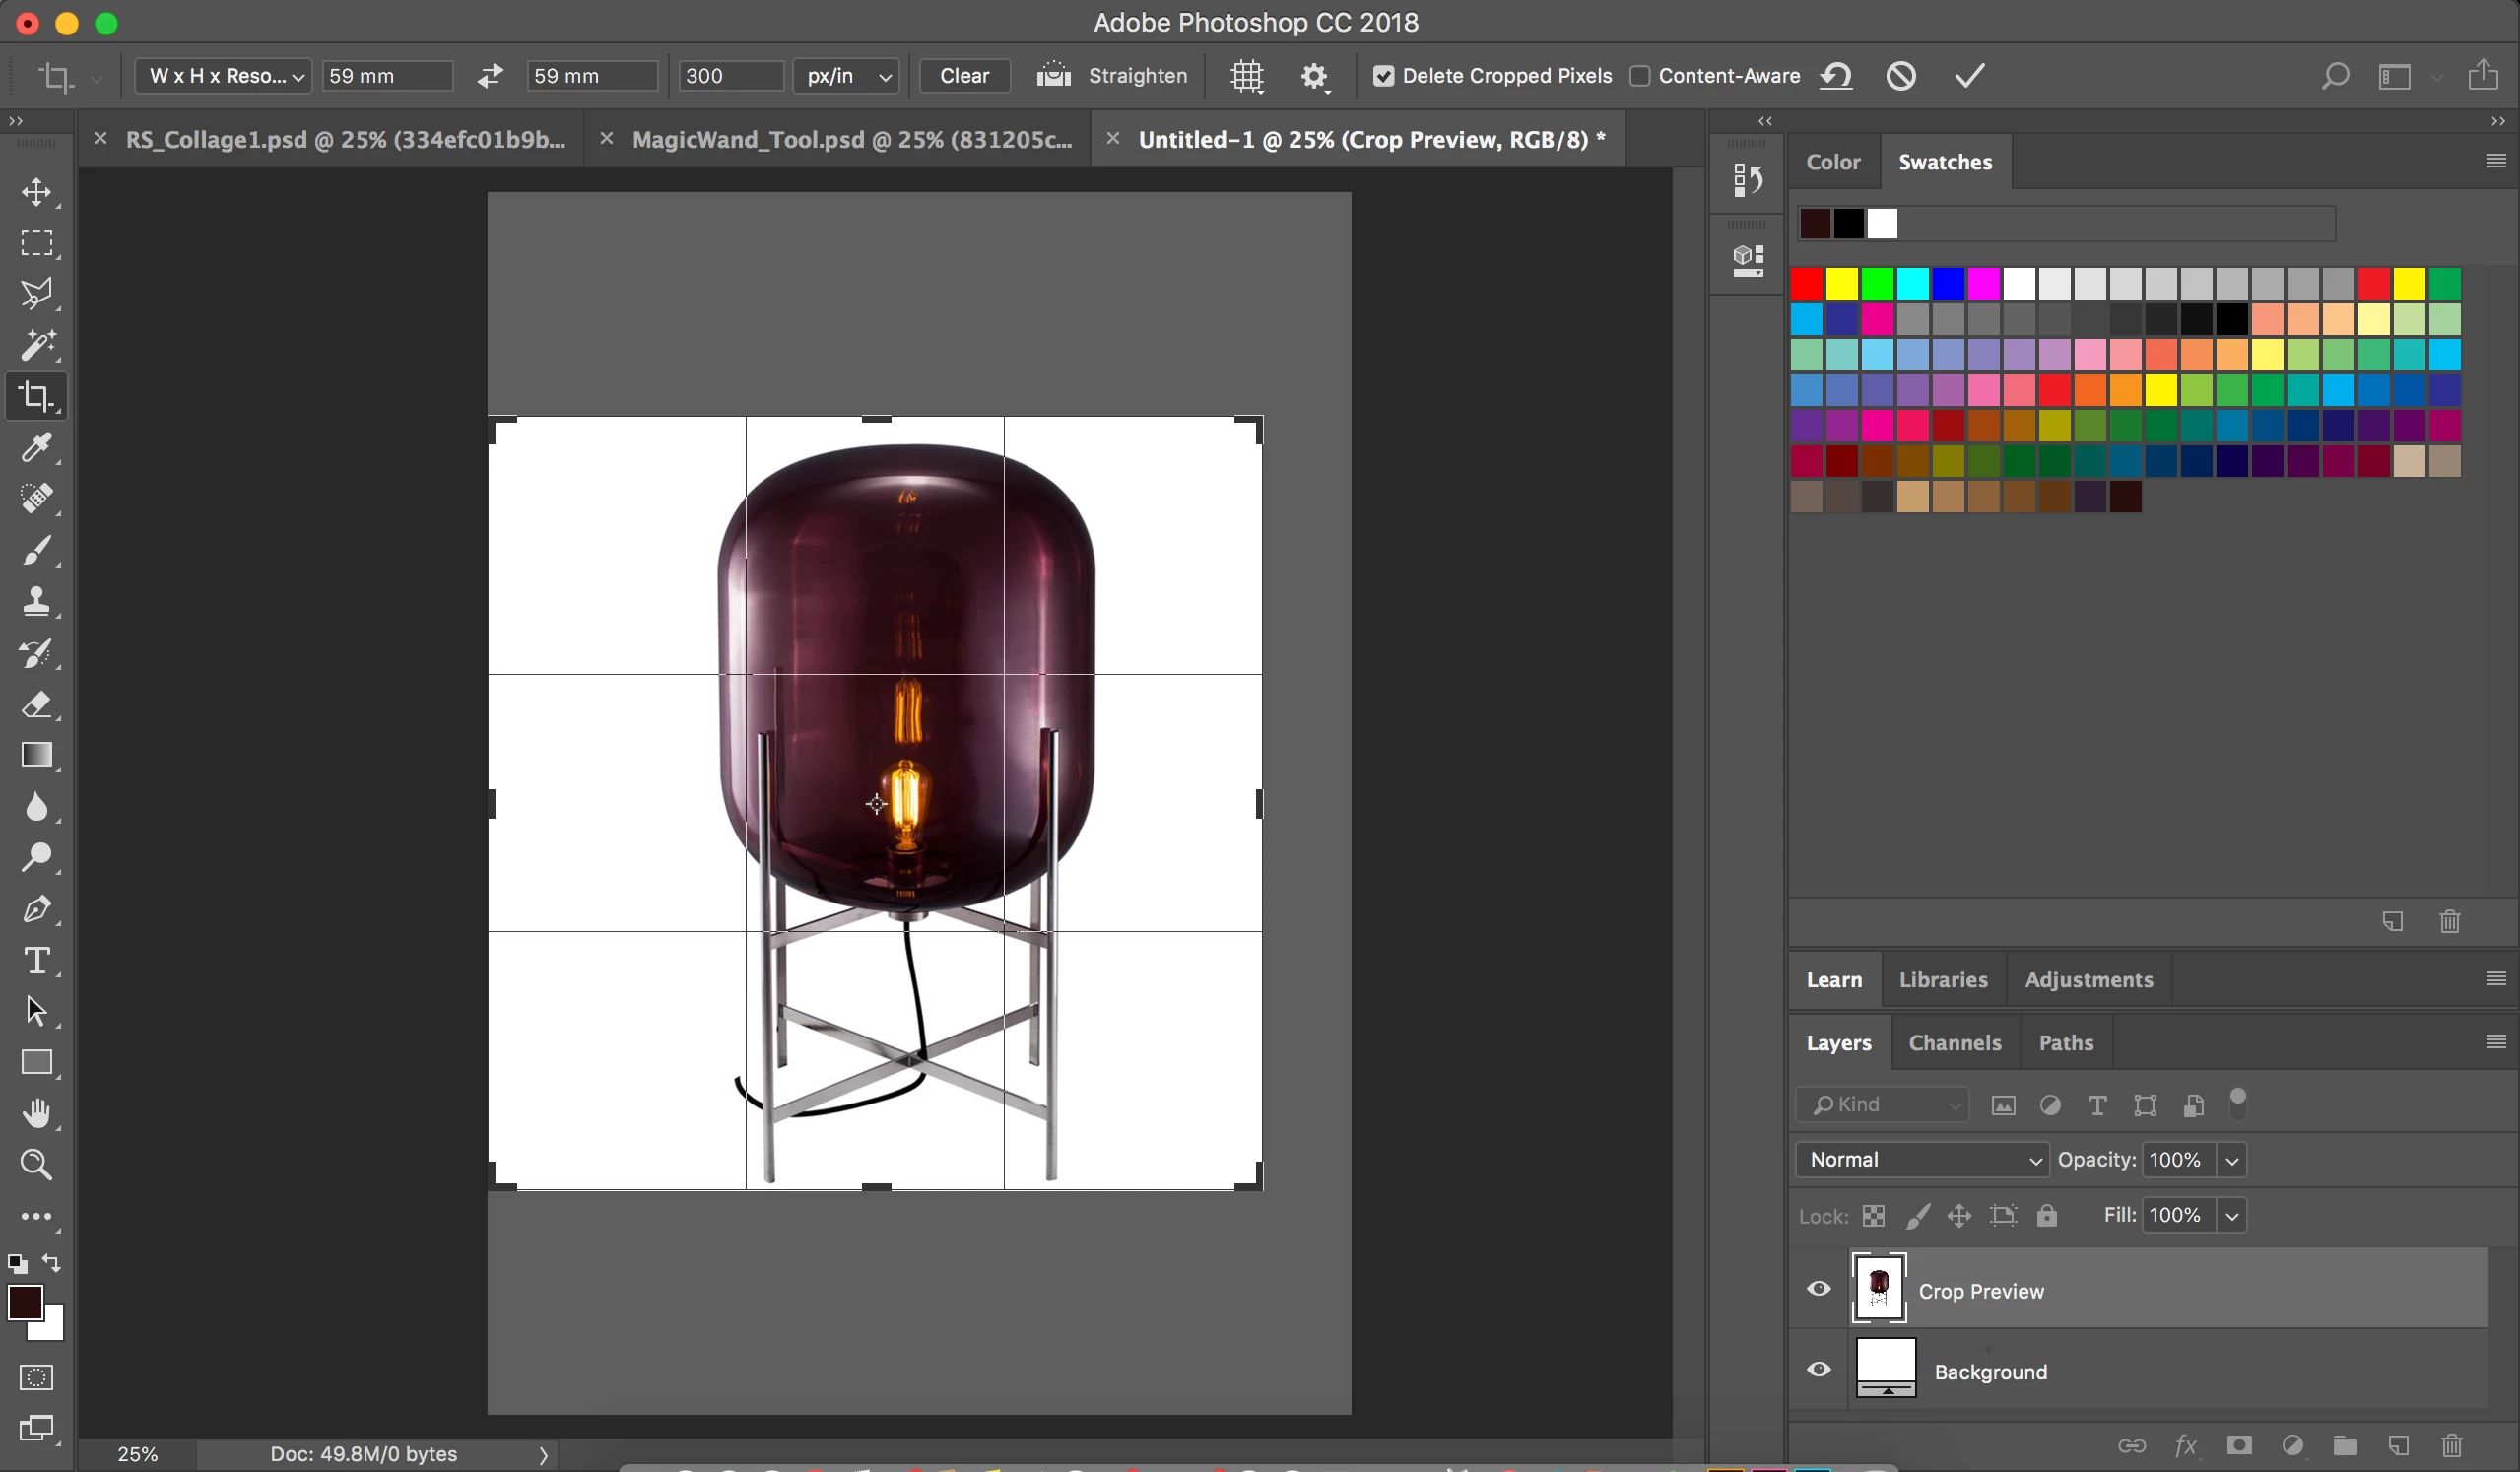Switch to the Channels tab
Viewport: 2520px width, 1472px height.
point(1954,1043)
